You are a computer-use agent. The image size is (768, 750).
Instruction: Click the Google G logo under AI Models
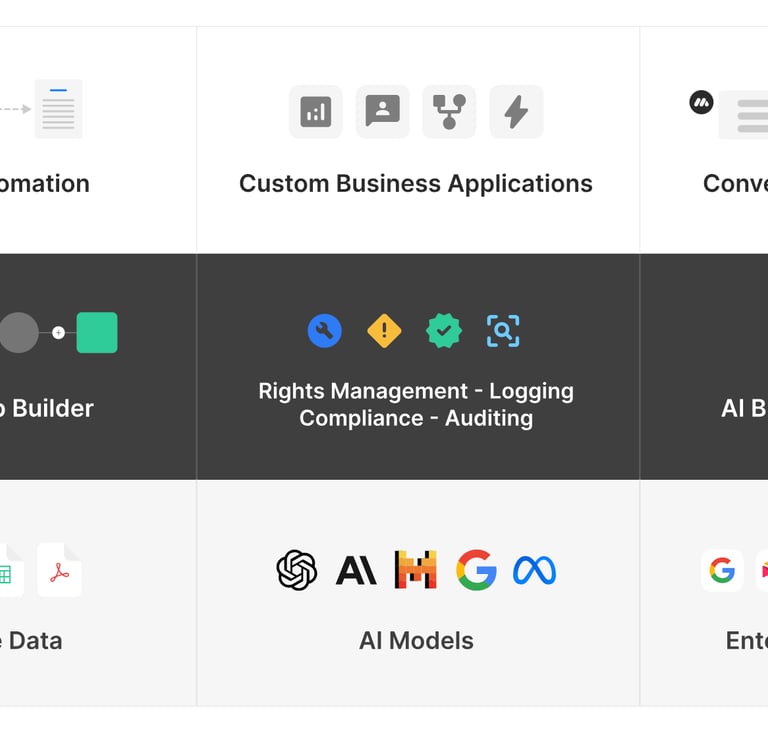click(x=476, y=570)
